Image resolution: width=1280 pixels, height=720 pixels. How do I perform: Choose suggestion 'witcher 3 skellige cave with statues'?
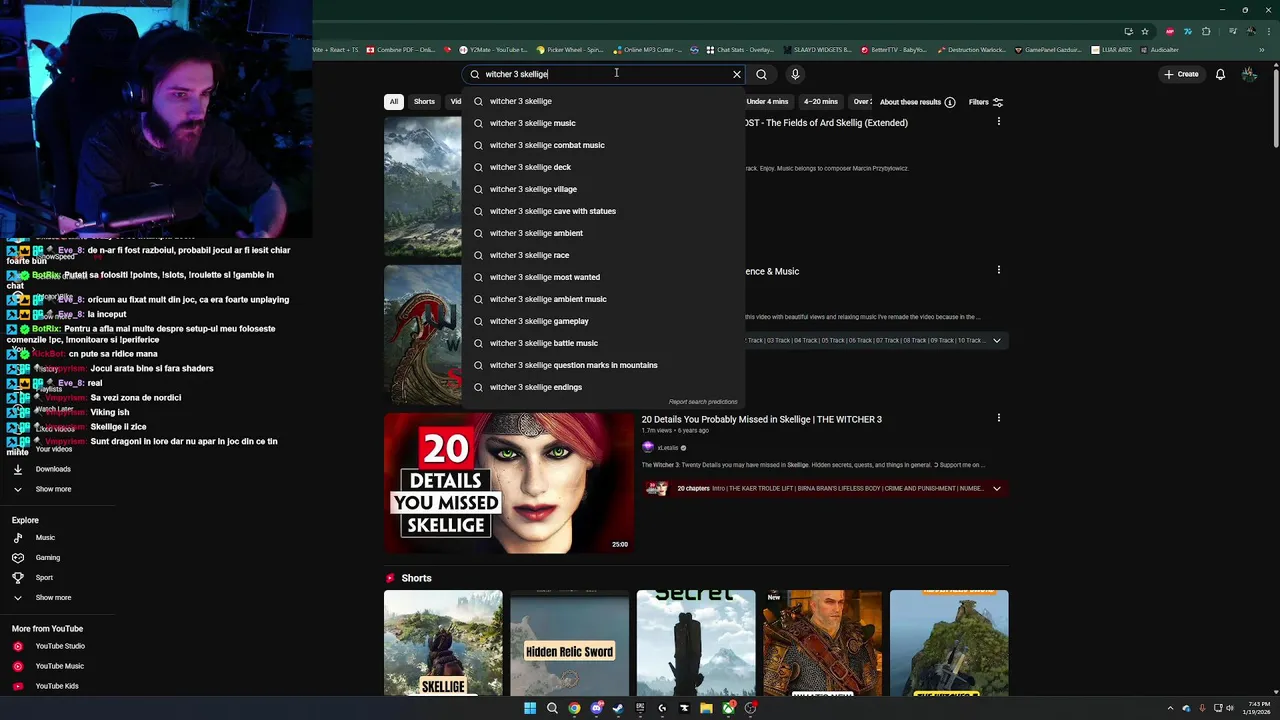point(603,211)
